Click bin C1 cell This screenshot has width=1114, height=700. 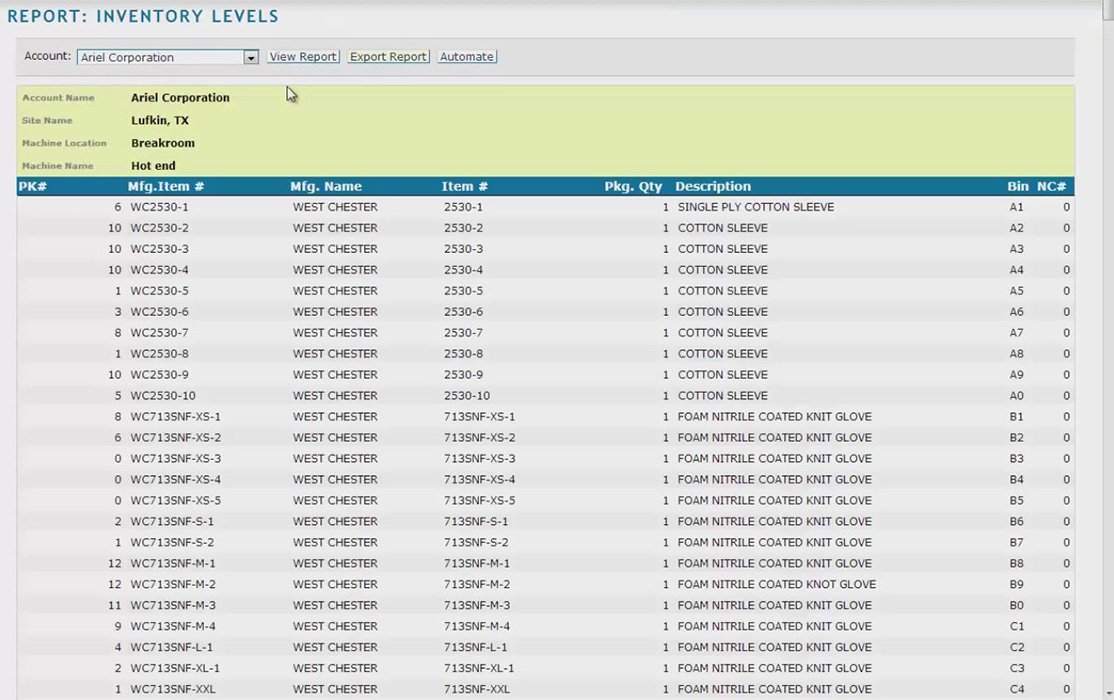(1017, 626)
